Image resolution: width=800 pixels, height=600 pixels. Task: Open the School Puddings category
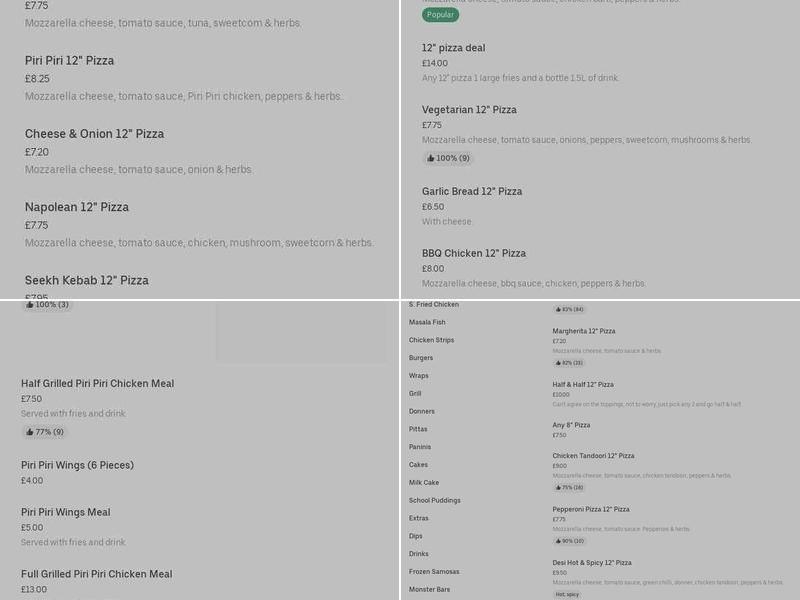pyautogui.click(x=435, y=501)
